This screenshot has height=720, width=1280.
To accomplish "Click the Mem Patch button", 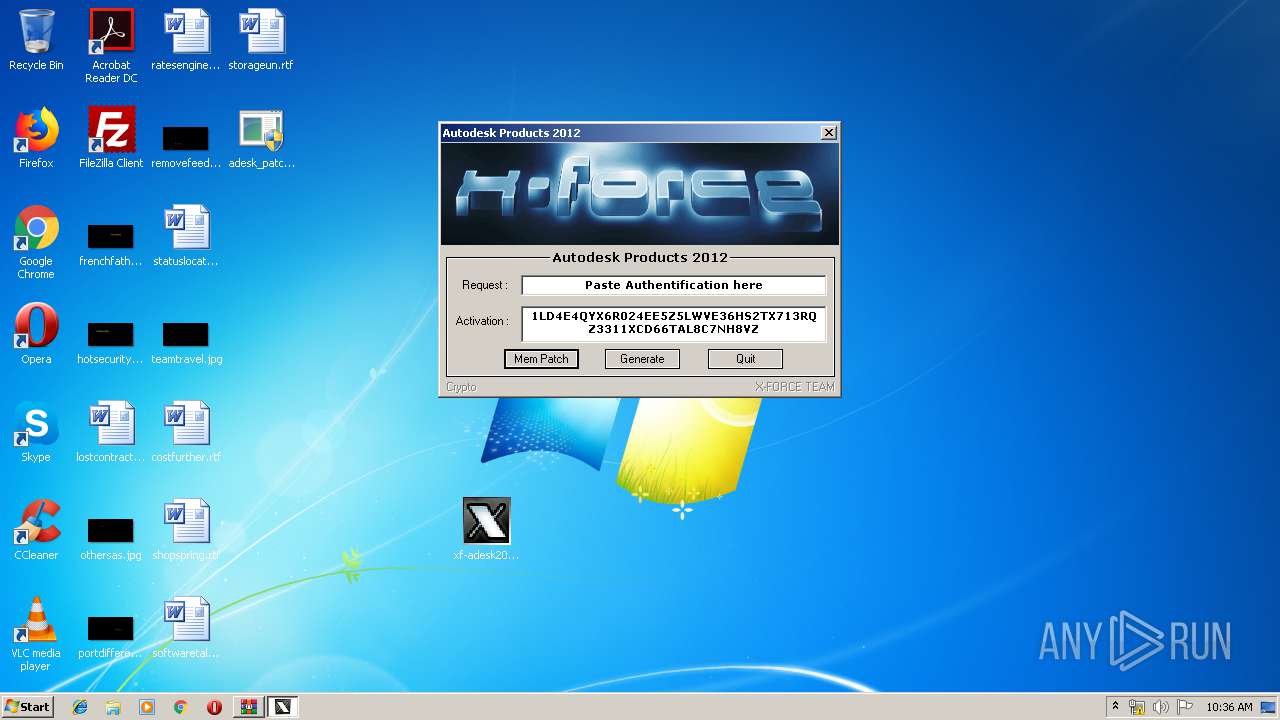I will click(541, 359).
